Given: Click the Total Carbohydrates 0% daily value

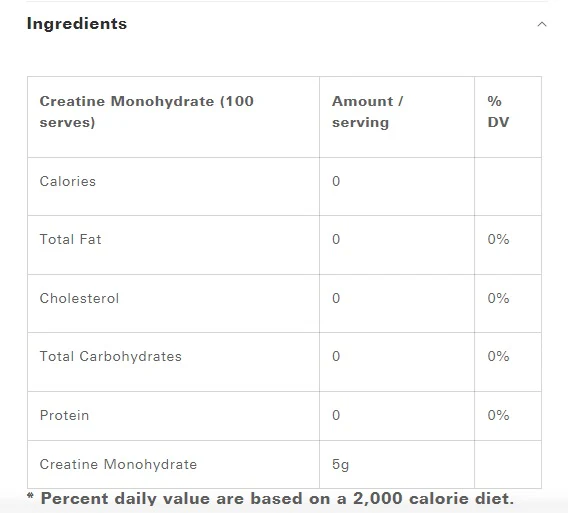Looking at the screenshot, I should (498, 356).
